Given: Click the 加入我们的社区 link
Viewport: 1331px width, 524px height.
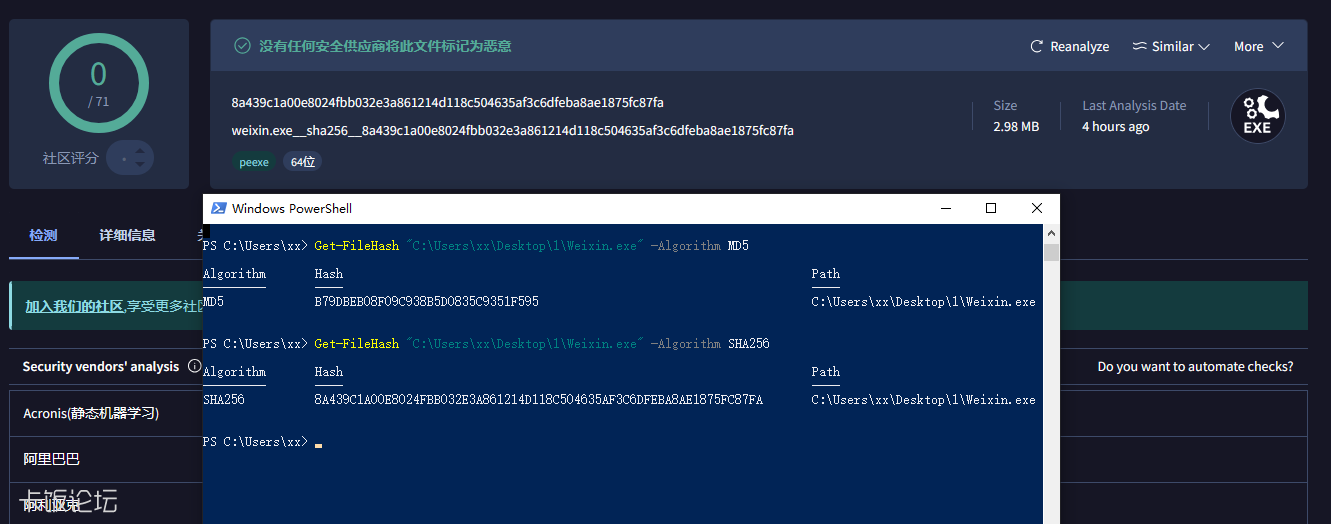Looking at the screenshot, I should (x=74, y=306).
